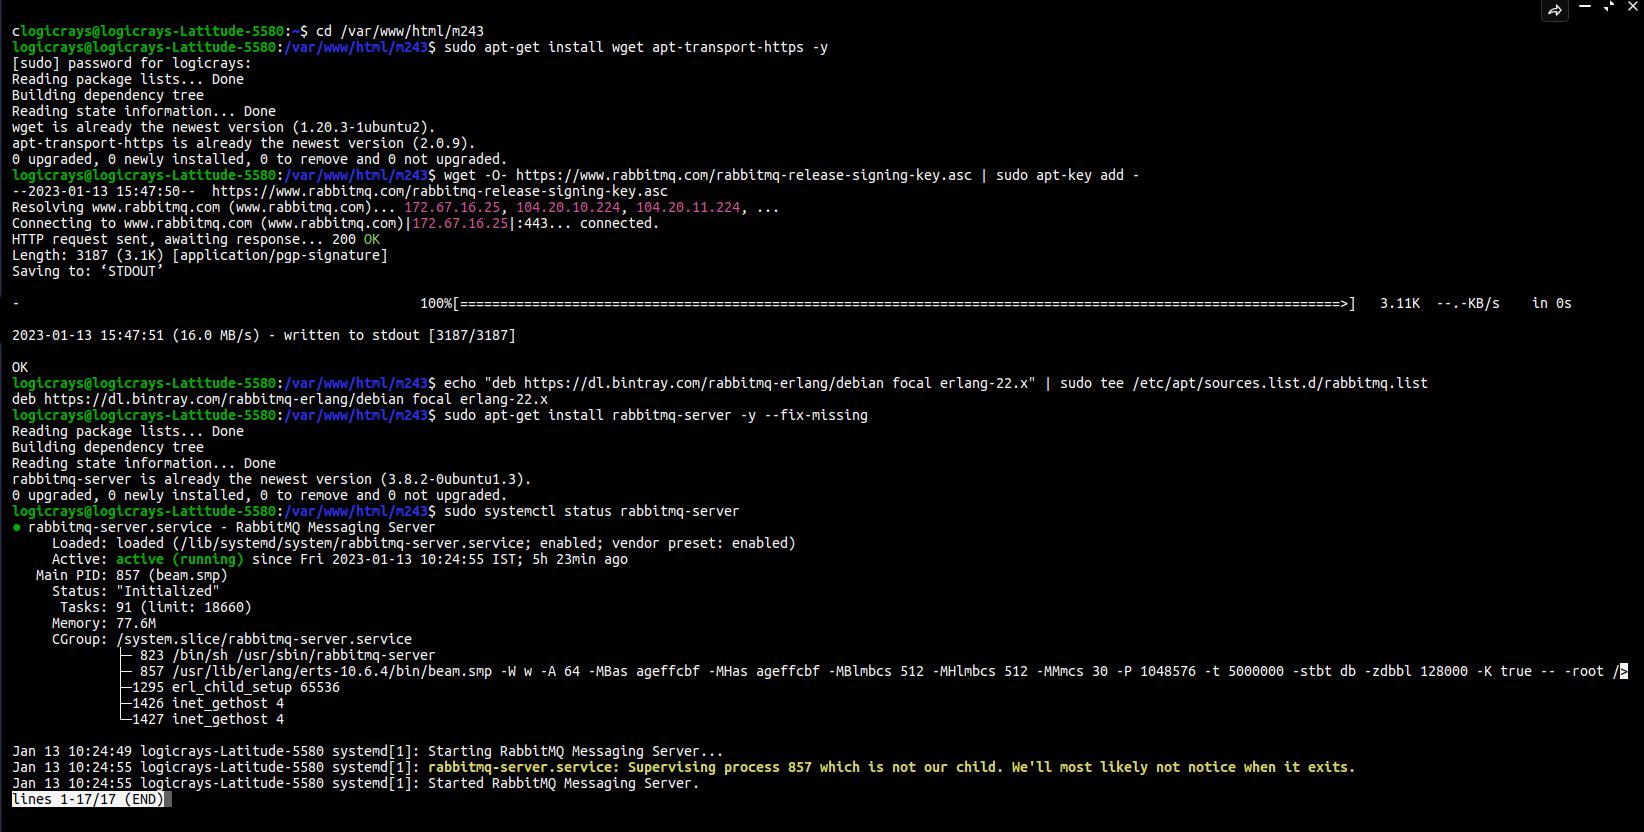This screenshot has height=832, width=1644.
Task: Click 'Status: "Initialized"' line
Action: [x=136, y=591]
